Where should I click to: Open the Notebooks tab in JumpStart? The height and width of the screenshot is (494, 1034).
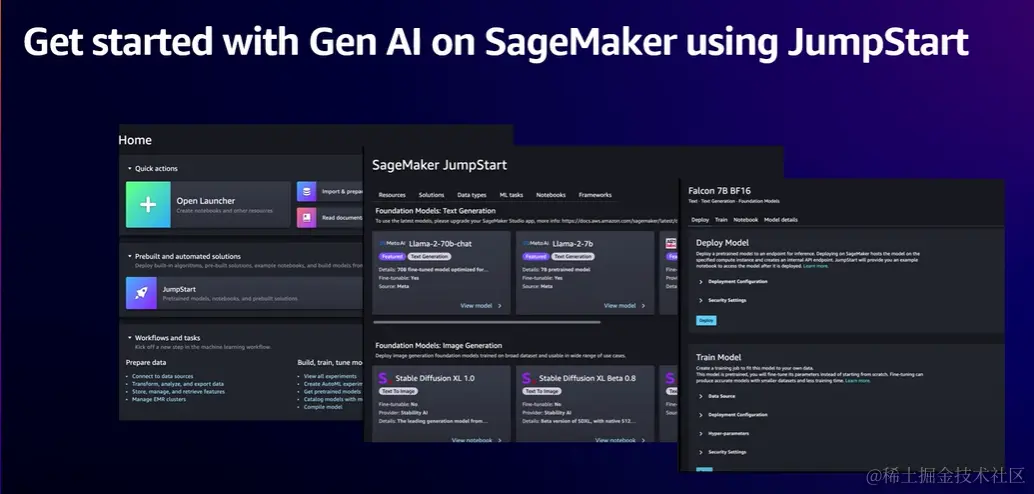(551, 195)
